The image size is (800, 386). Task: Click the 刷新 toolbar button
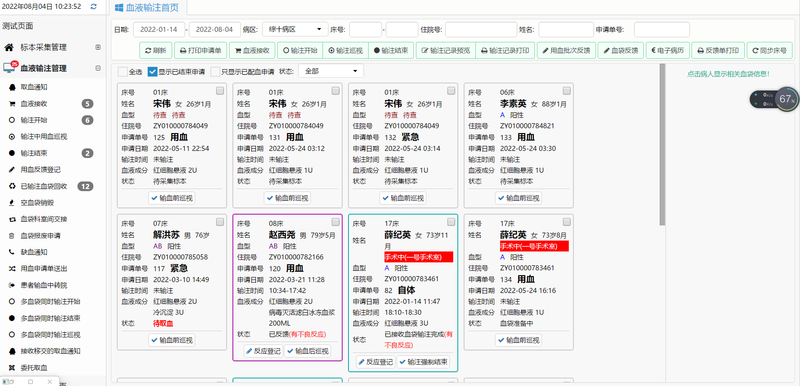156,50
